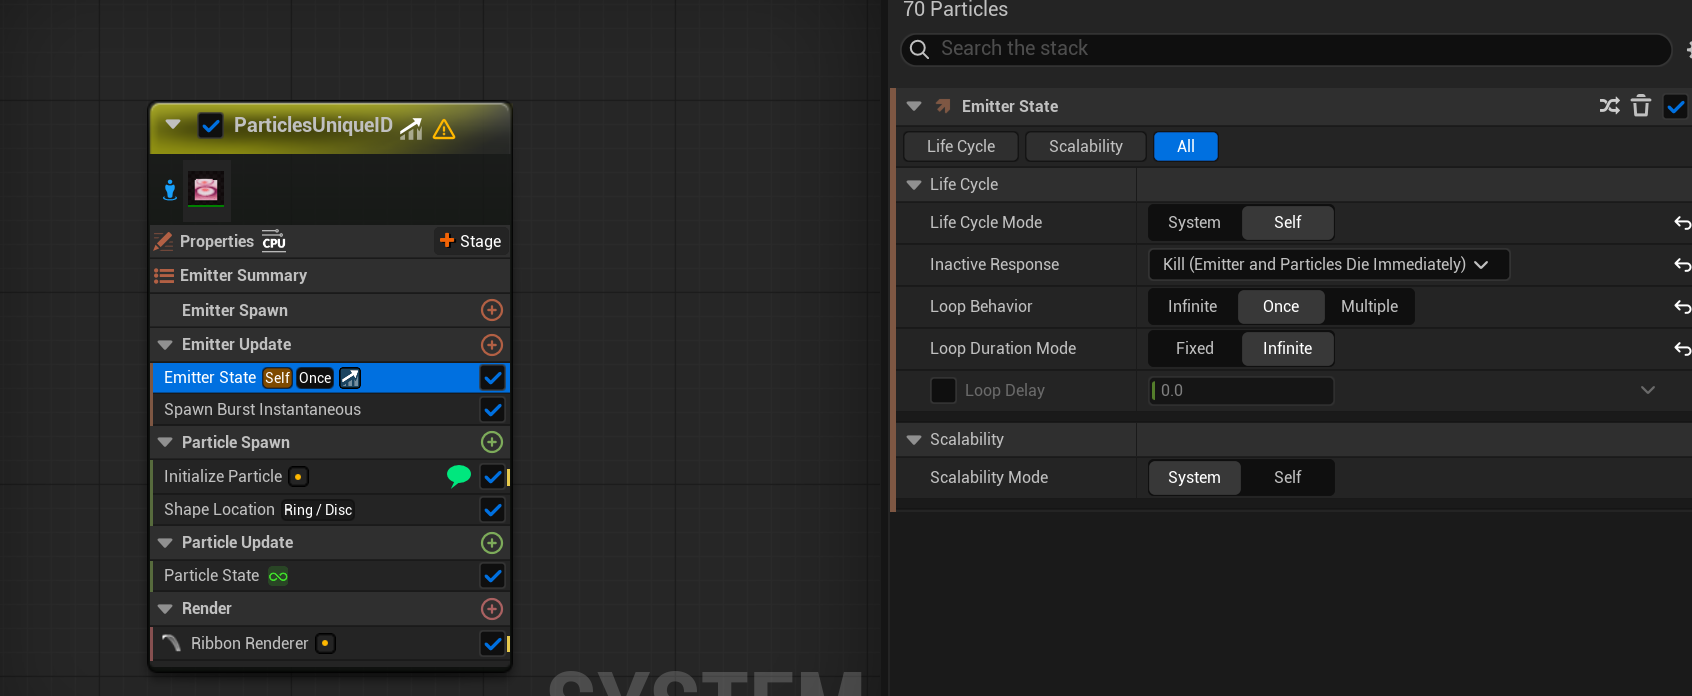Switch to the Life Cycle filter tab
1692x696 pixels.
tap(960, 146)
